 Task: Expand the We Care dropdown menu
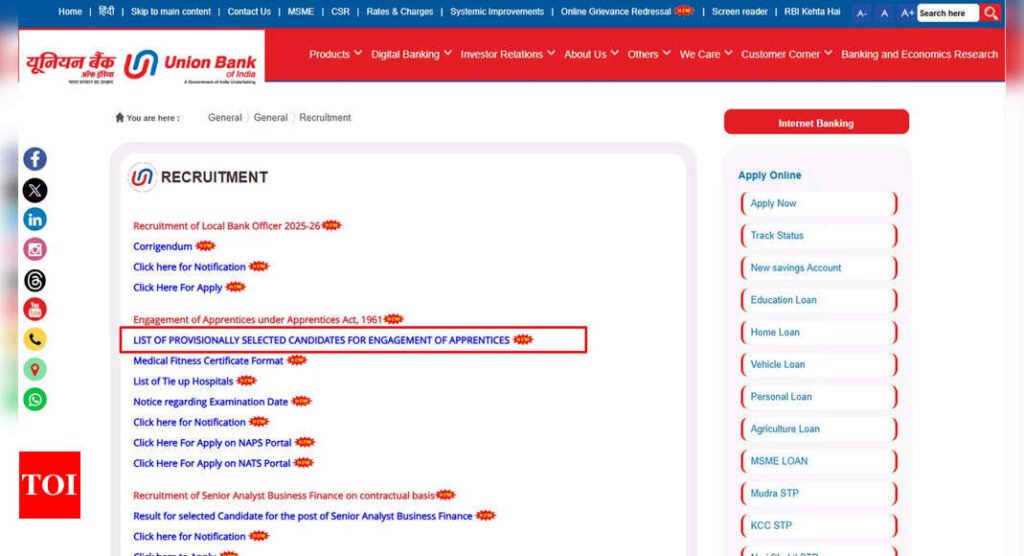pyautogui.click(x=706, y=54)
